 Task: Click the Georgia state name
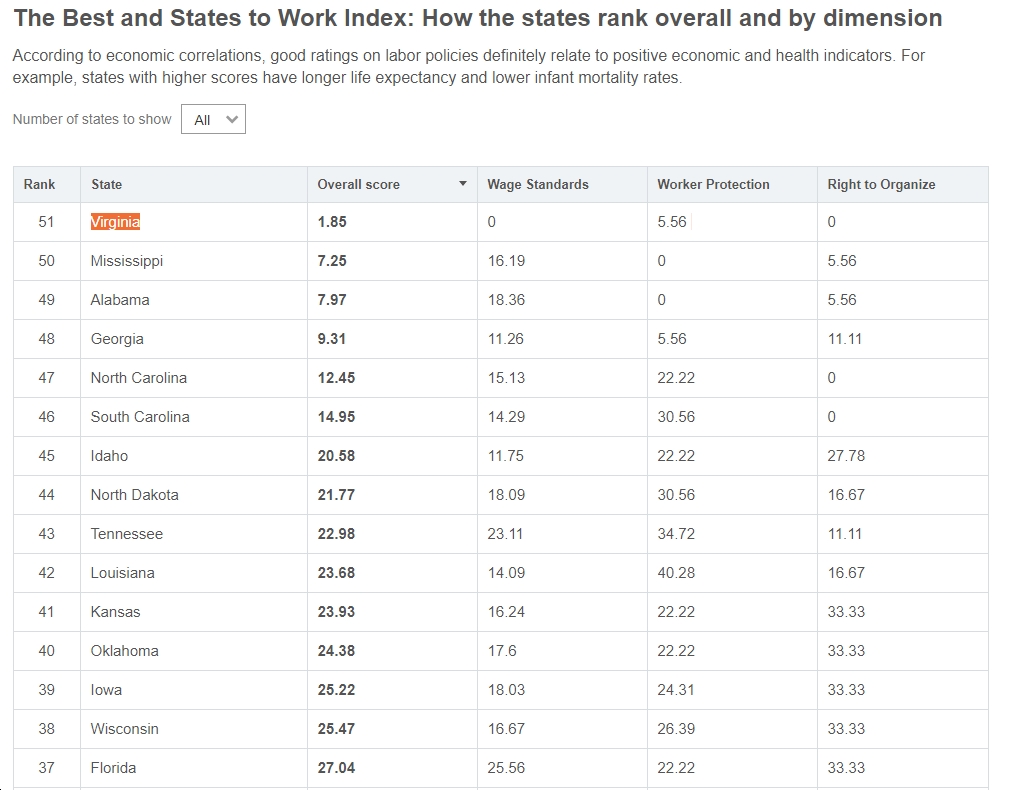coord(117,339)
